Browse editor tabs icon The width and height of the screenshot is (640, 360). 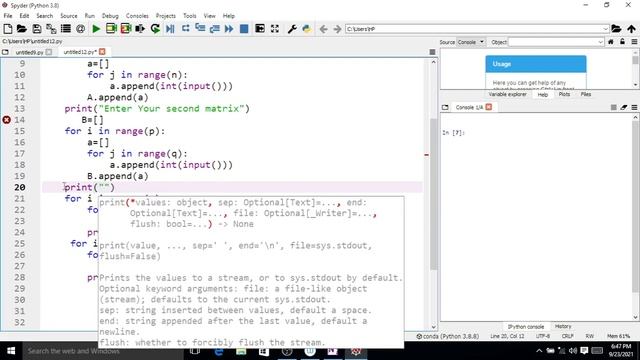[5, 52]
